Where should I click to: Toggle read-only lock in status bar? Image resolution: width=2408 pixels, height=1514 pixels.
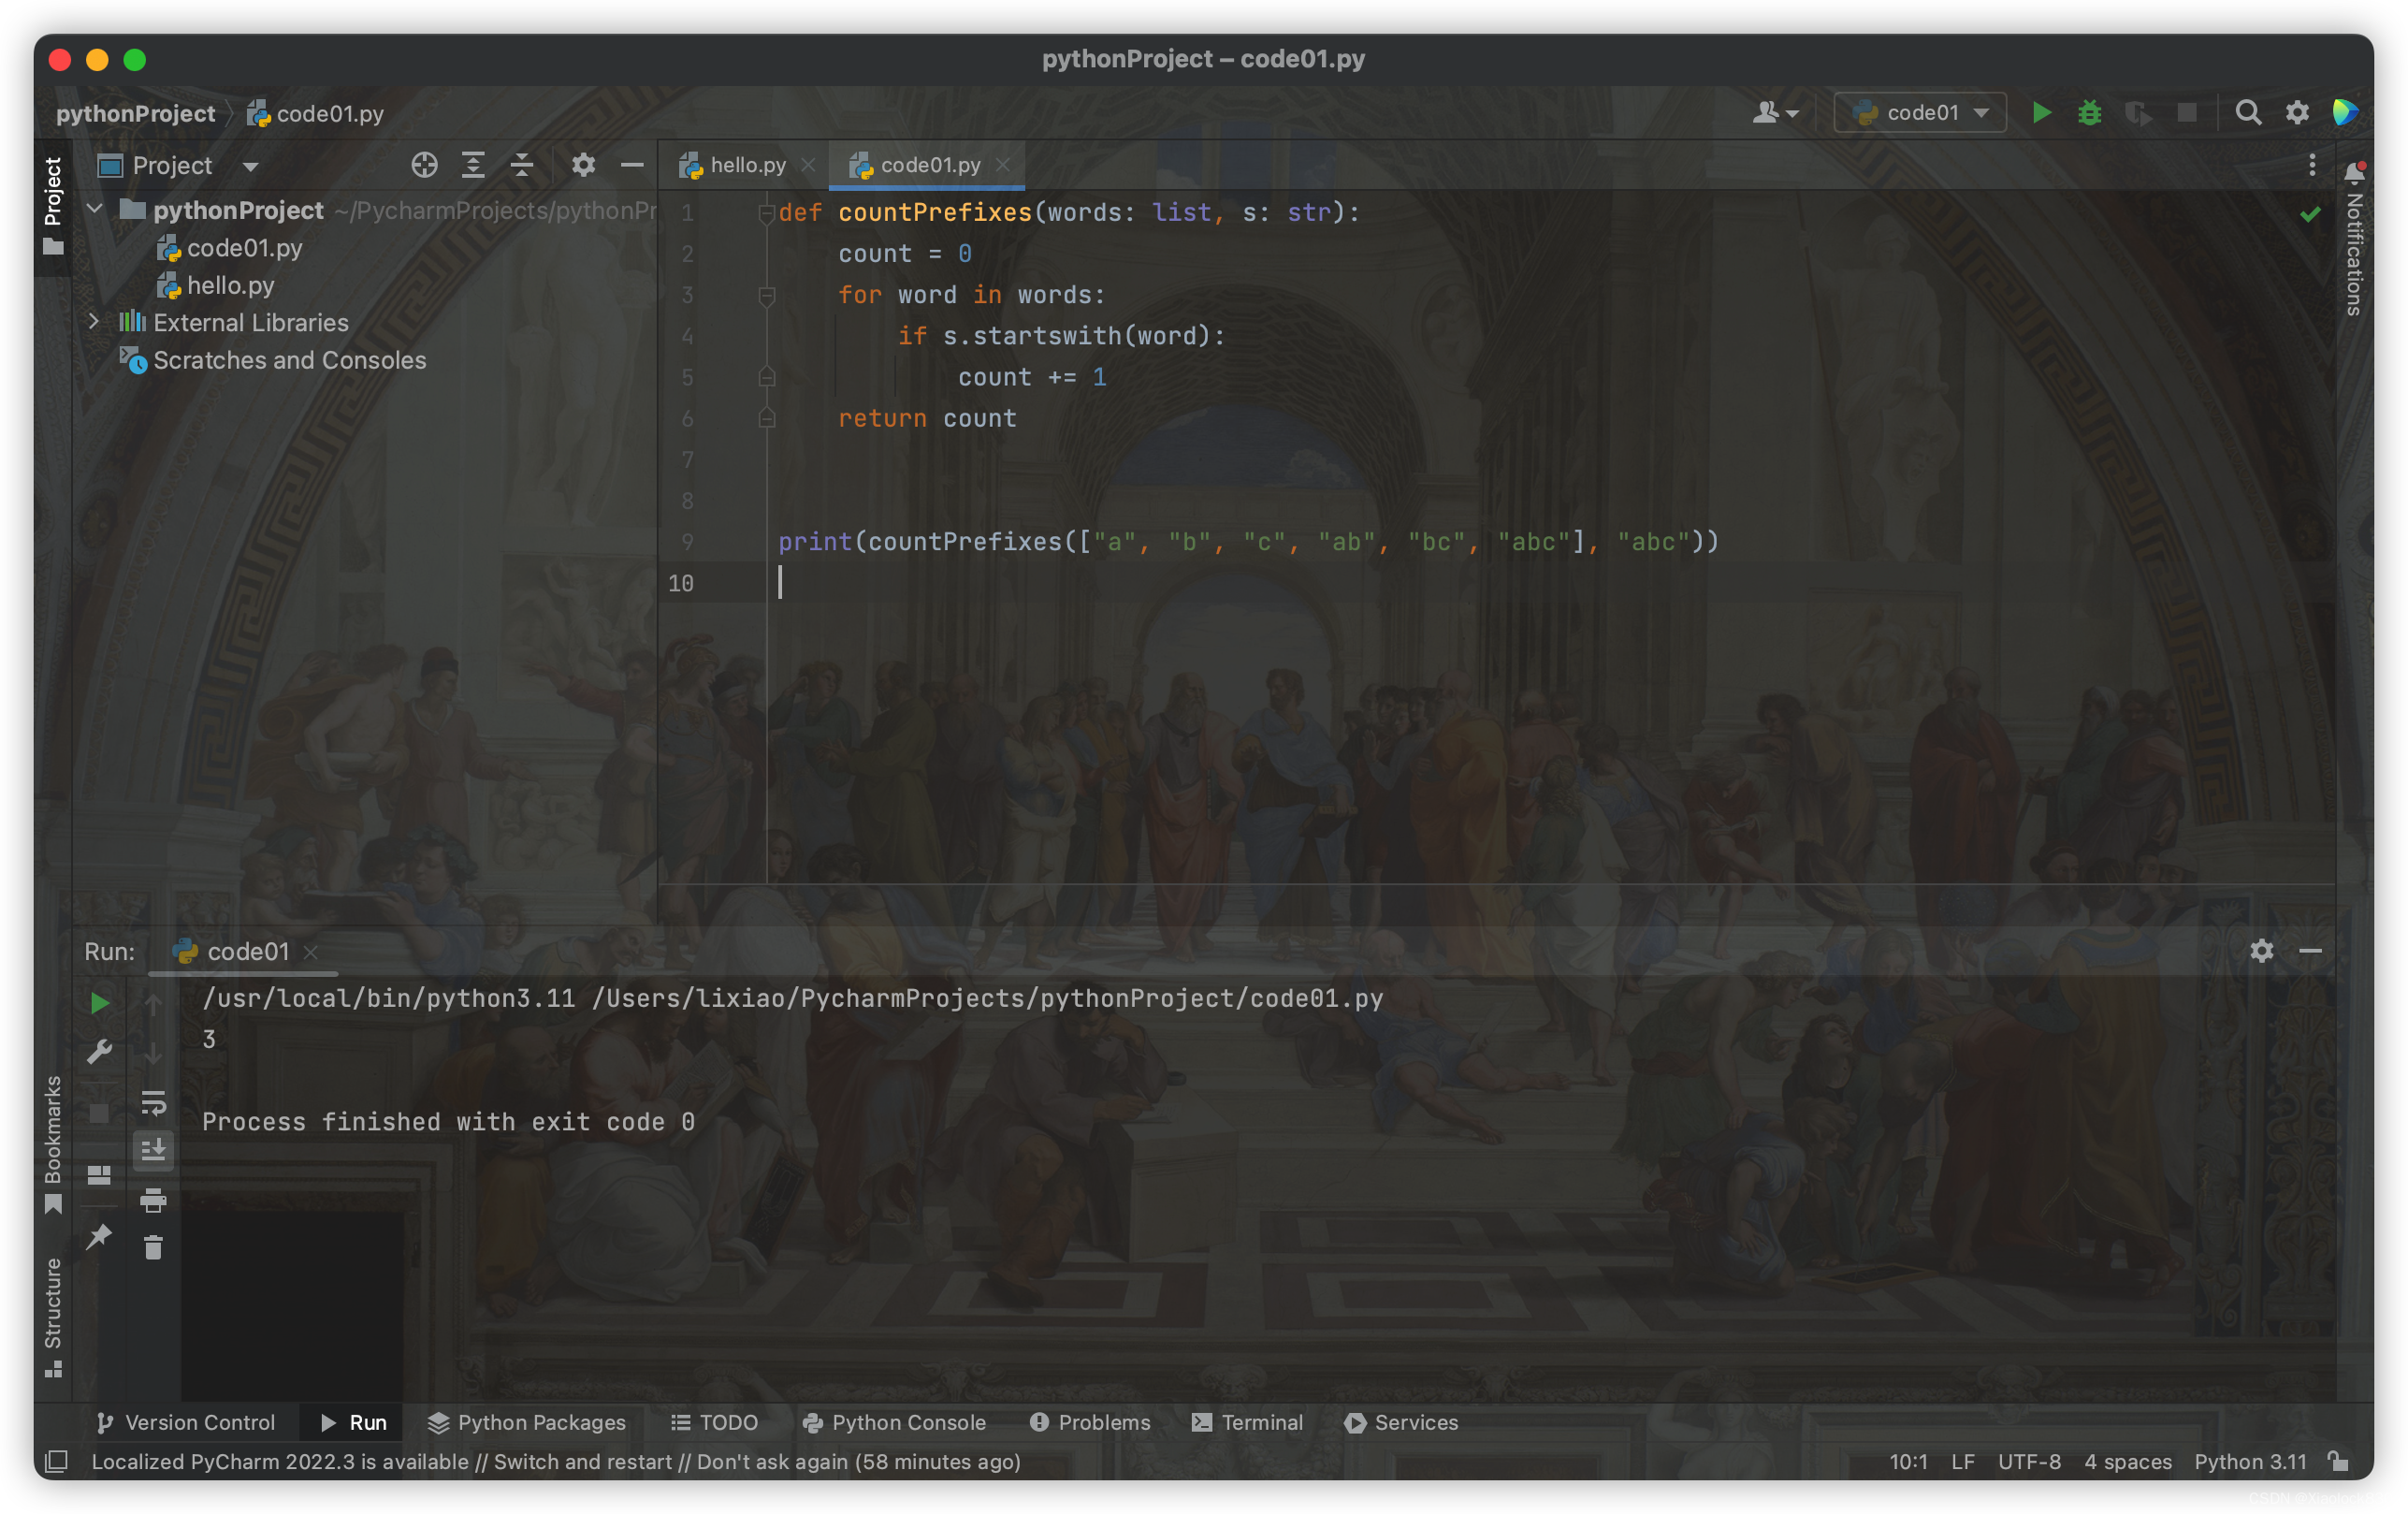pos(2338,1461)
